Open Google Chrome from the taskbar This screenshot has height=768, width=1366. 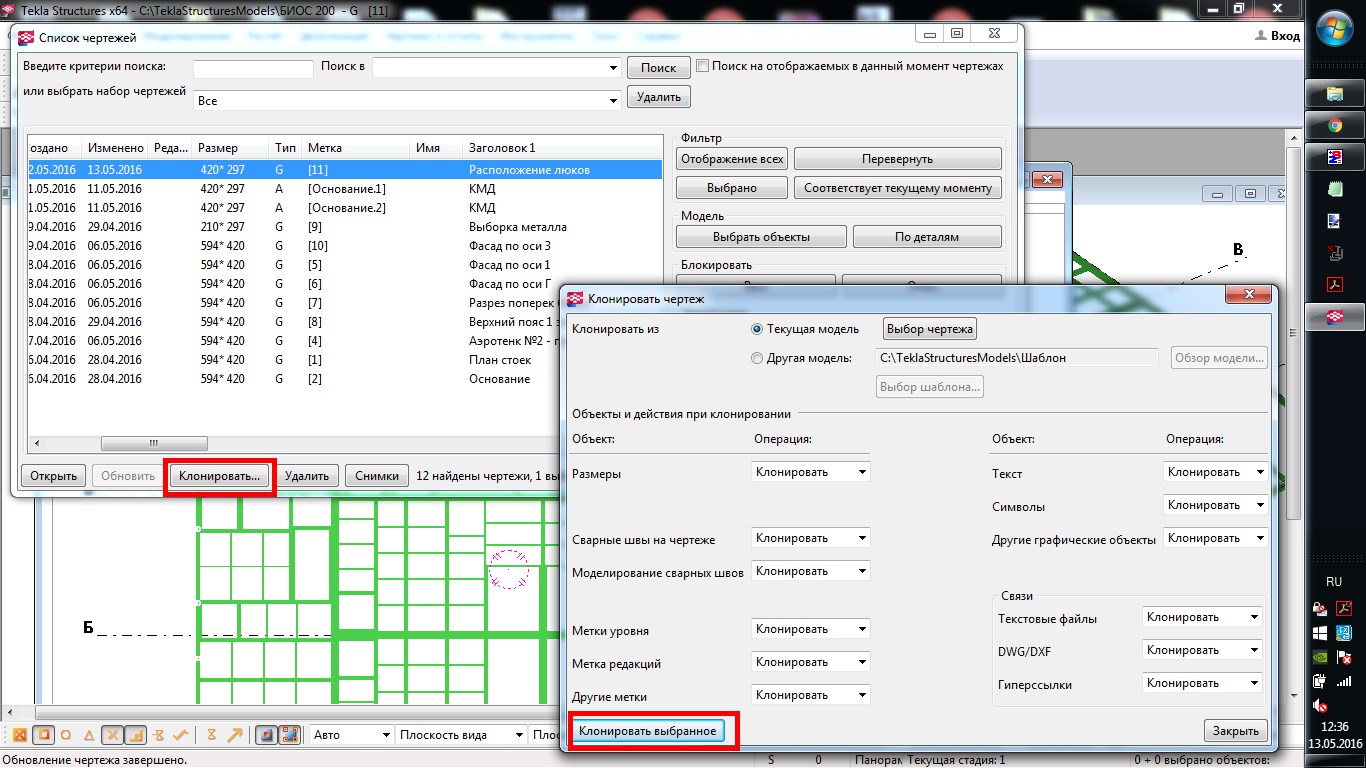[1334, 126]
